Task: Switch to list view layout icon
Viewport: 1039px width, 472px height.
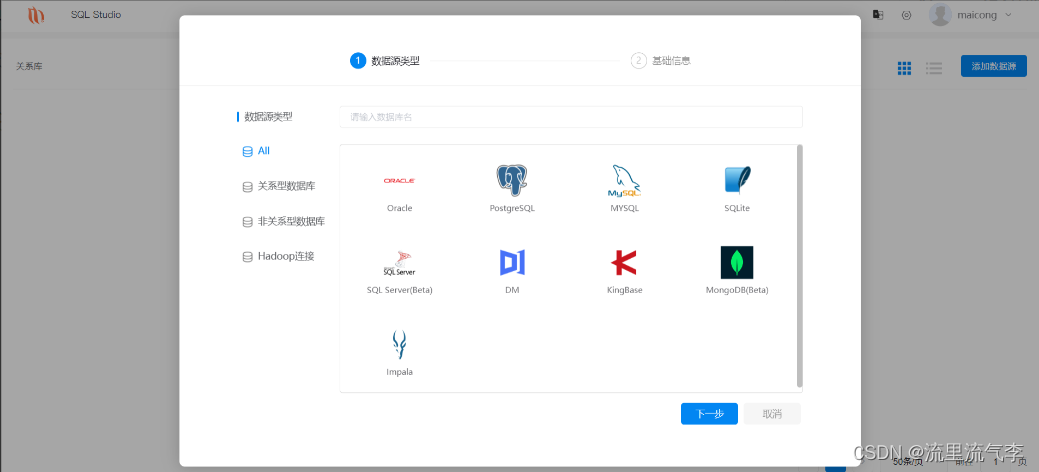Action: point(934,68)
